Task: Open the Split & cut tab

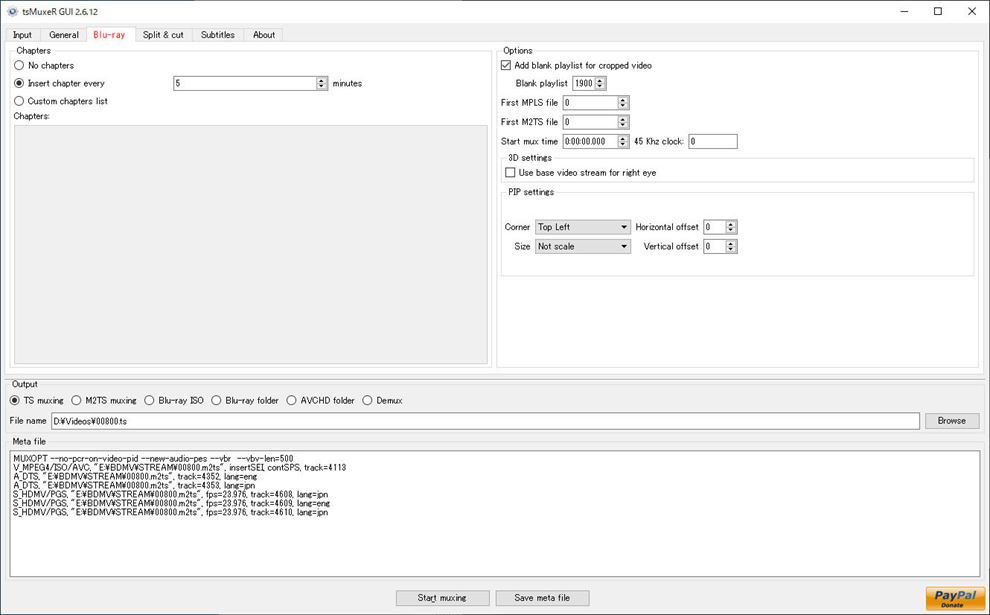Action: (163, 35)
